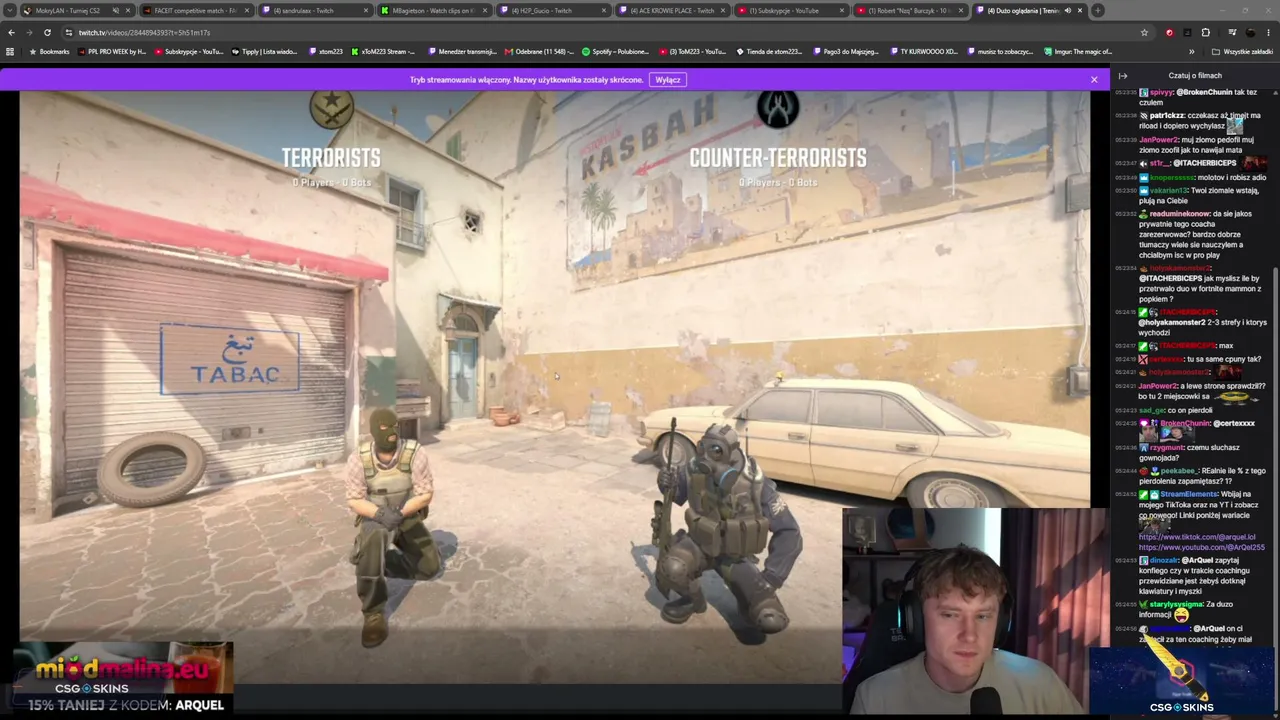Click the tiktok.com/@arquel.lol link in chat
Viewport: 1280px width, 720px height.
click(1197, 537)
